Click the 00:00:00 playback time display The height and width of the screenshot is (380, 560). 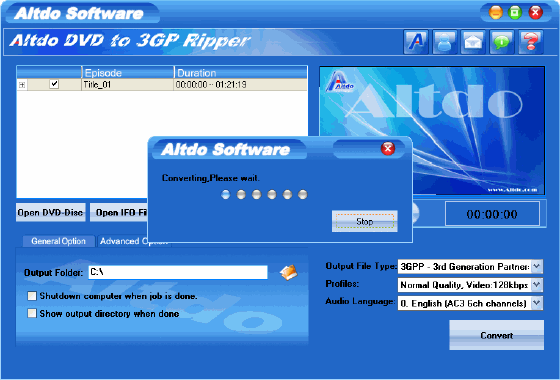pos(492,214)
